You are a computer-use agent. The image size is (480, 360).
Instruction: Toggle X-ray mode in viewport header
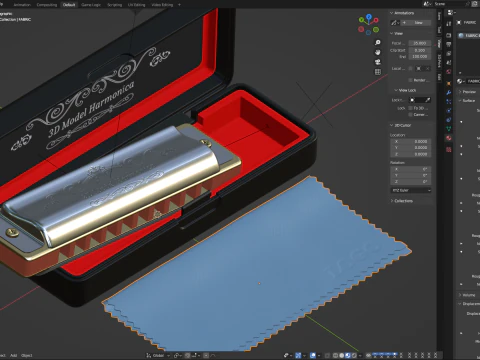pyautogui.click(x=327, y=355)
